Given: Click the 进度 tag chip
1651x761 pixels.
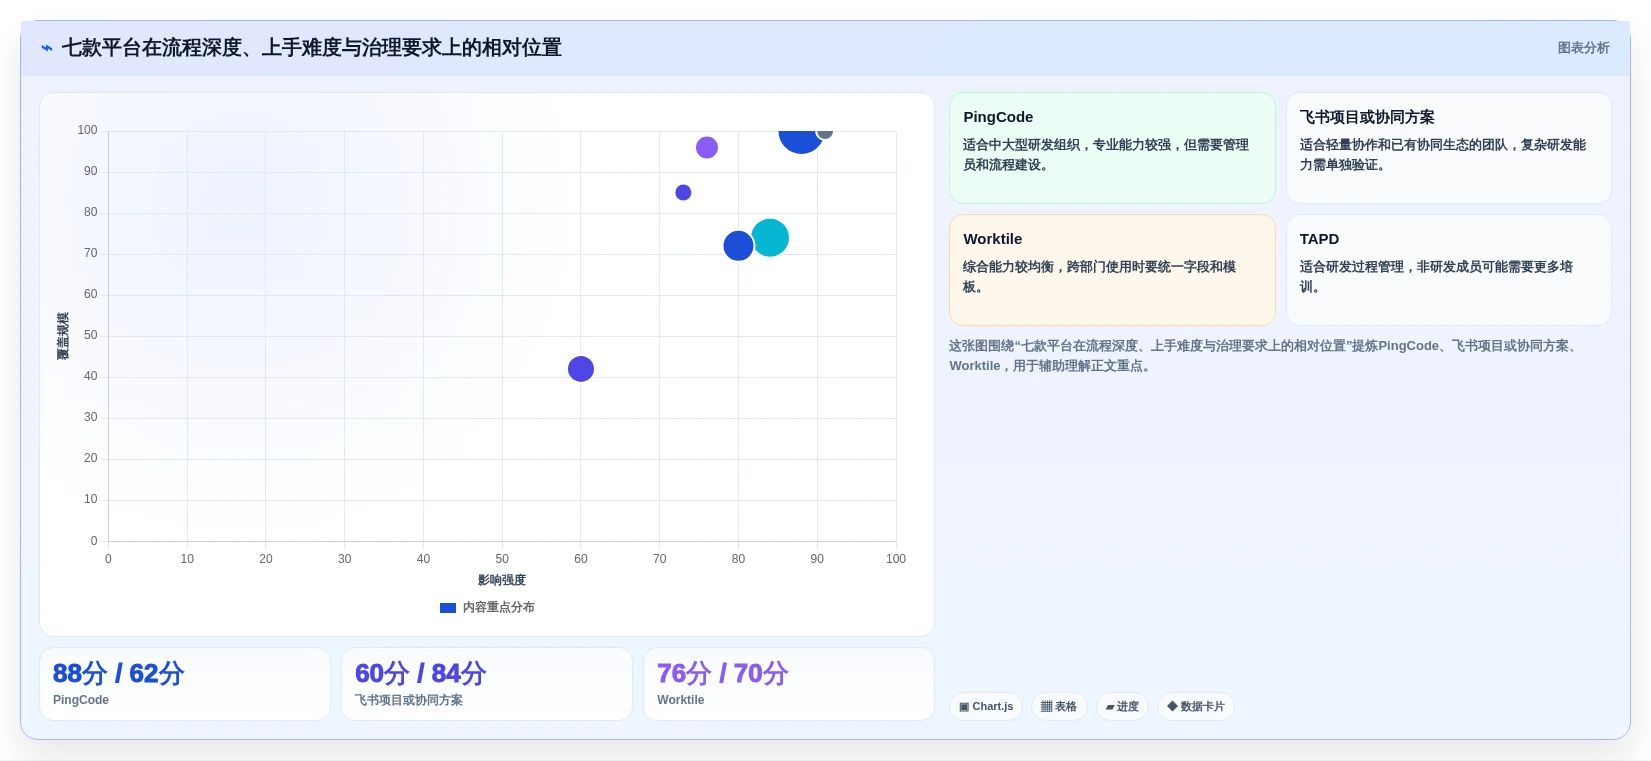Looking at the screenshot, I should pos(1122,706).
